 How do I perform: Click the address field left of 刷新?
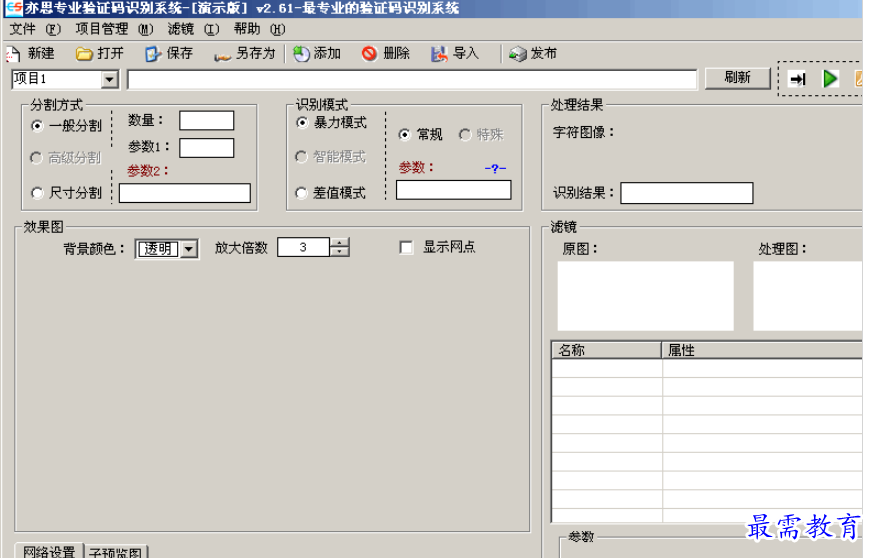click(x=412, y=79)
